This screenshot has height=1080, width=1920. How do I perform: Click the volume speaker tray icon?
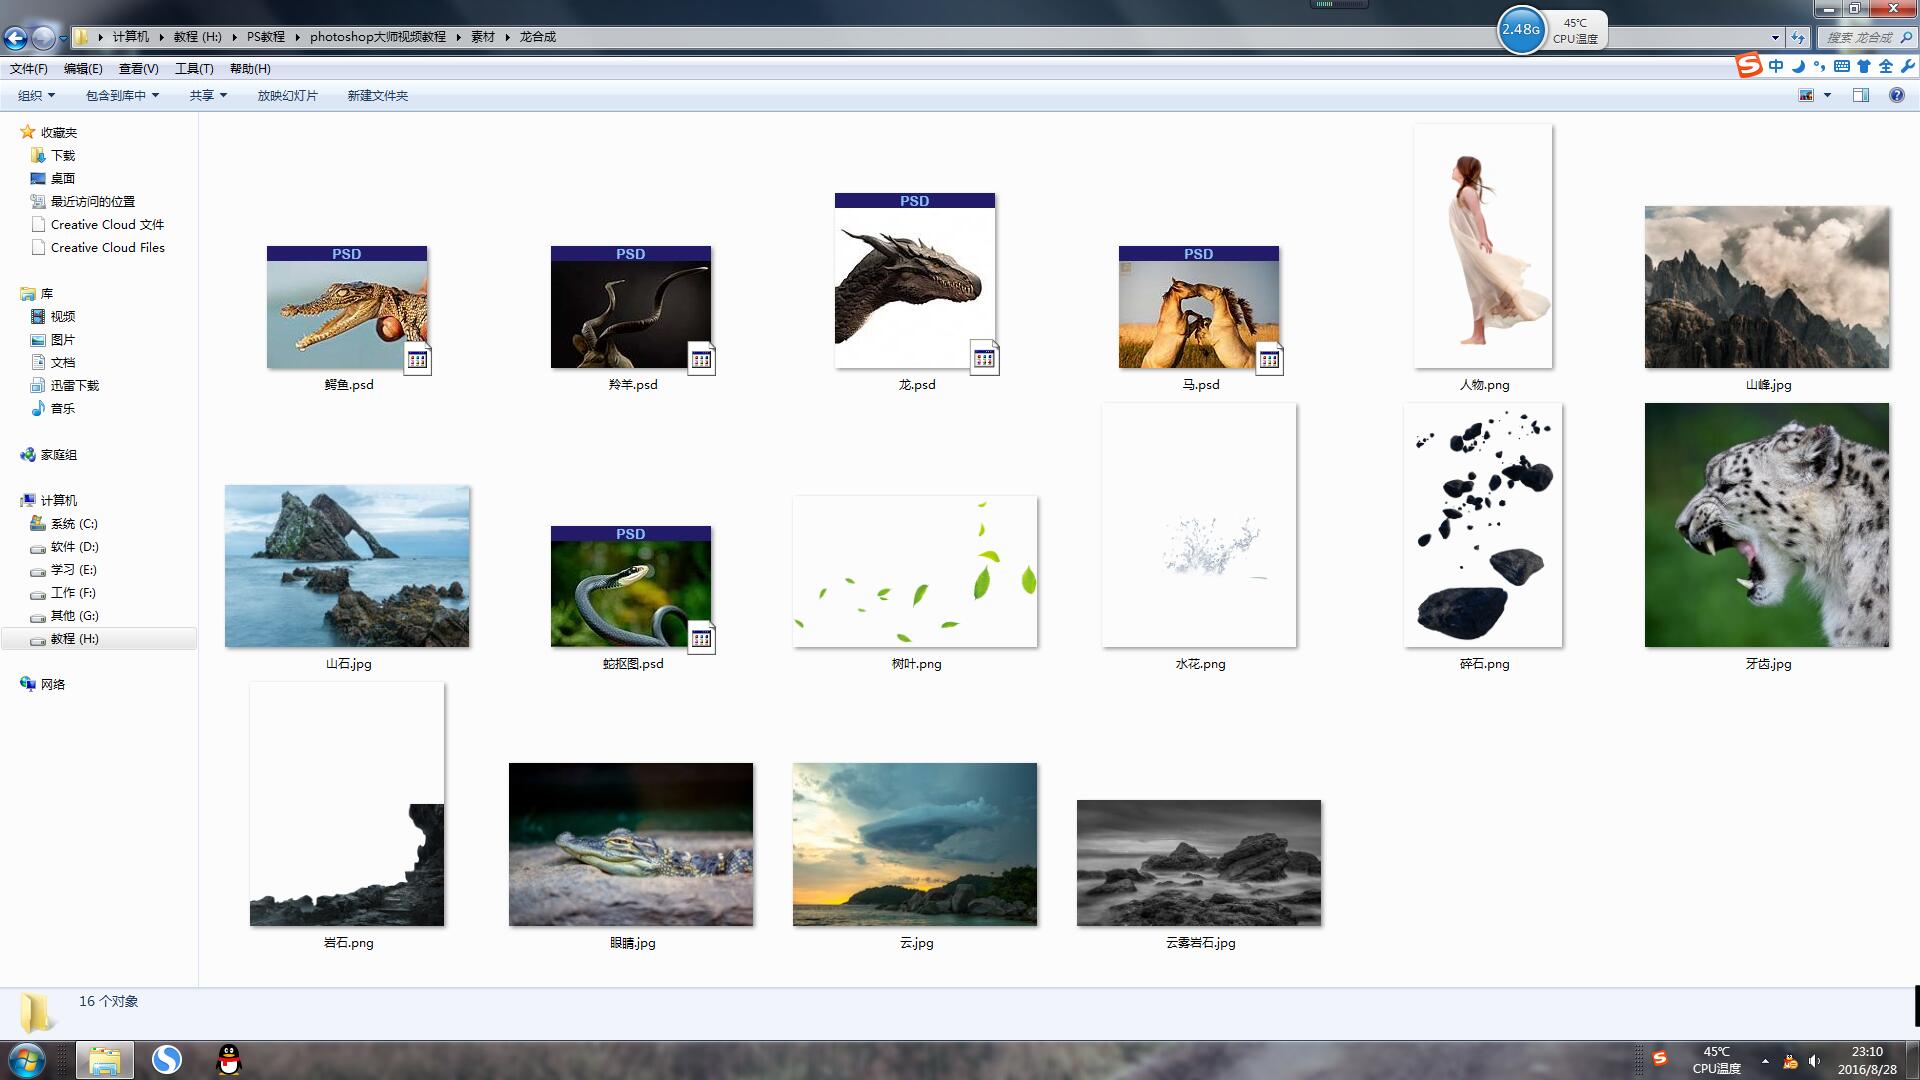1814,1061
